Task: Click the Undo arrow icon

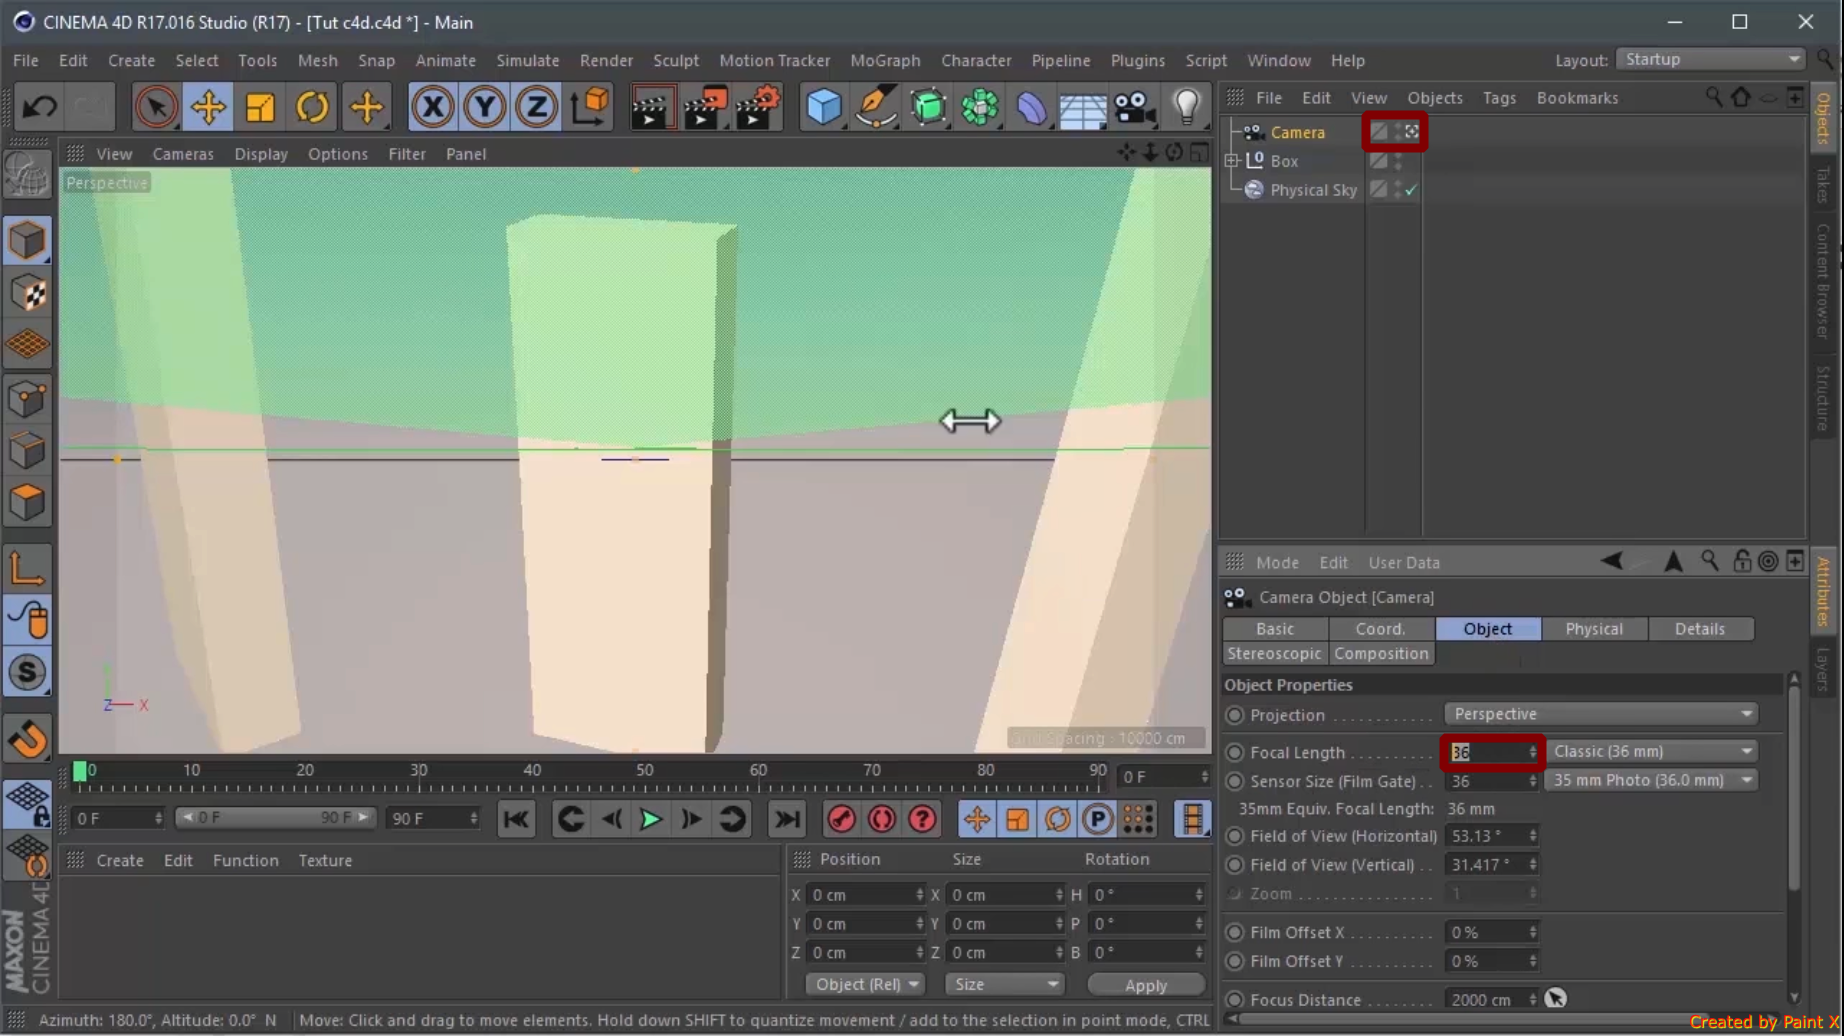Action: [x=40, y=107]
